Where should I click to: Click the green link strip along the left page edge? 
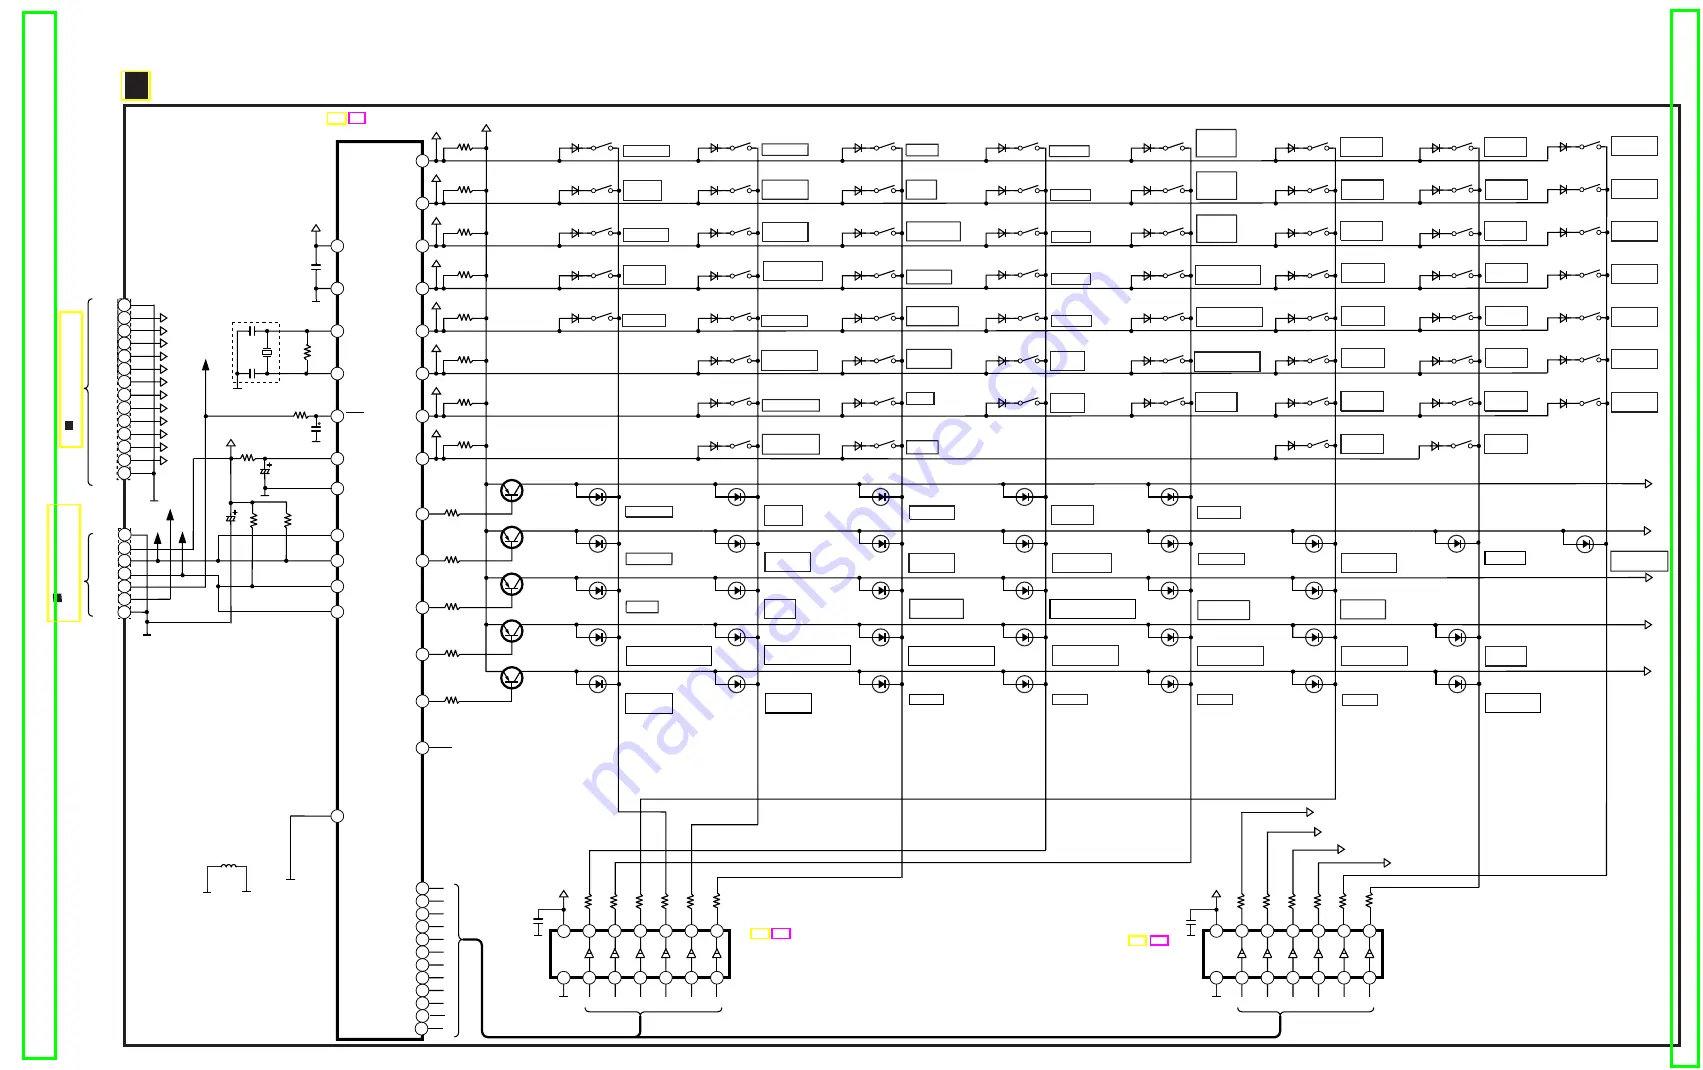pyautogui.click(x=40, y=535)
